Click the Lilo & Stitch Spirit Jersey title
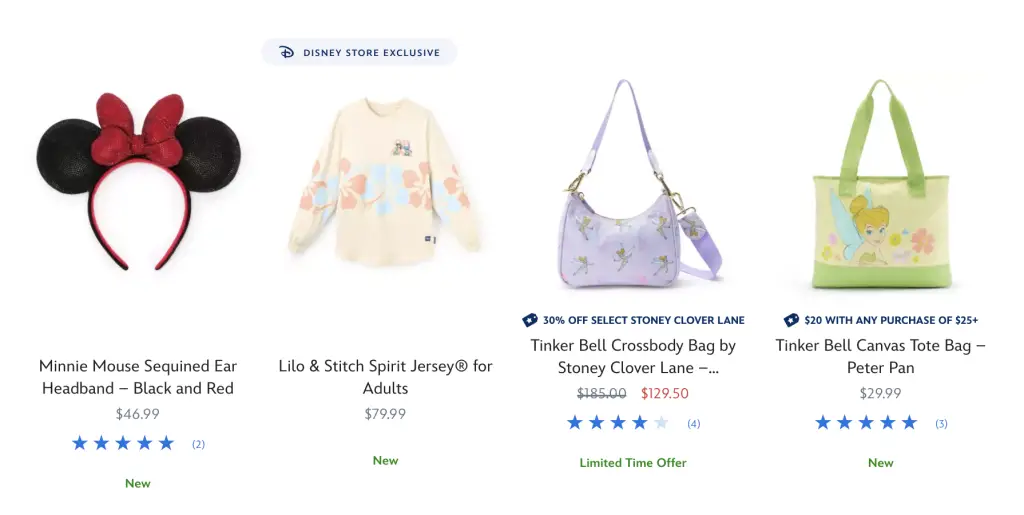 [x=385, y=377]
